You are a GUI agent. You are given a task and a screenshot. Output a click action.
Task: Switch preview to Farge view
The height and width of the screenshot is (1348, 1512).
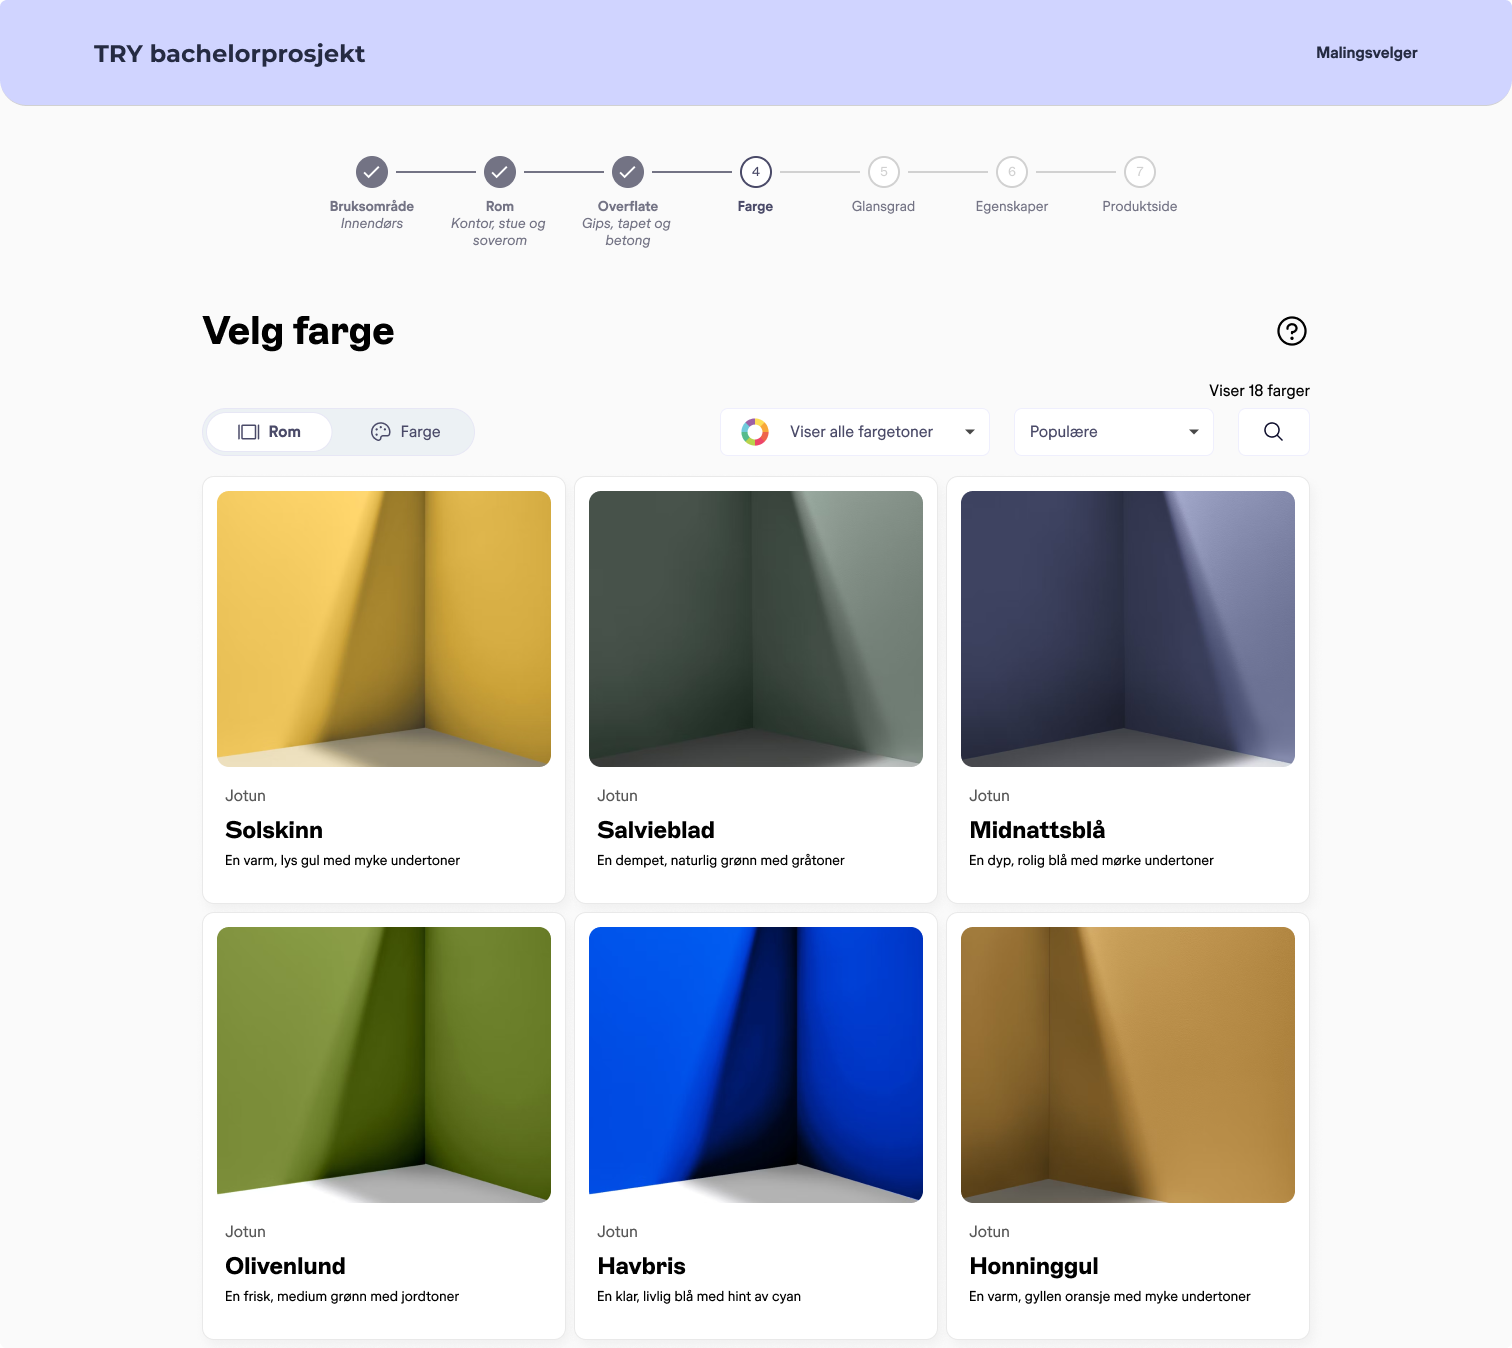[405, 432]
